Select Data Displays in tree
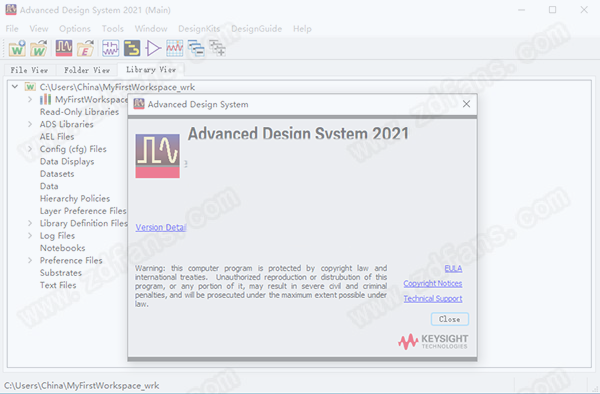Viewport: 600px width, 394px height. (67, 161)
